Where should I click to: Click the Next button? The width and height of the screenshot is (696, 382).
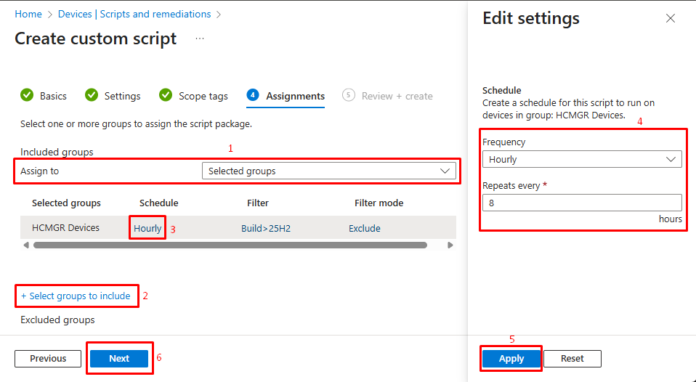119,358
